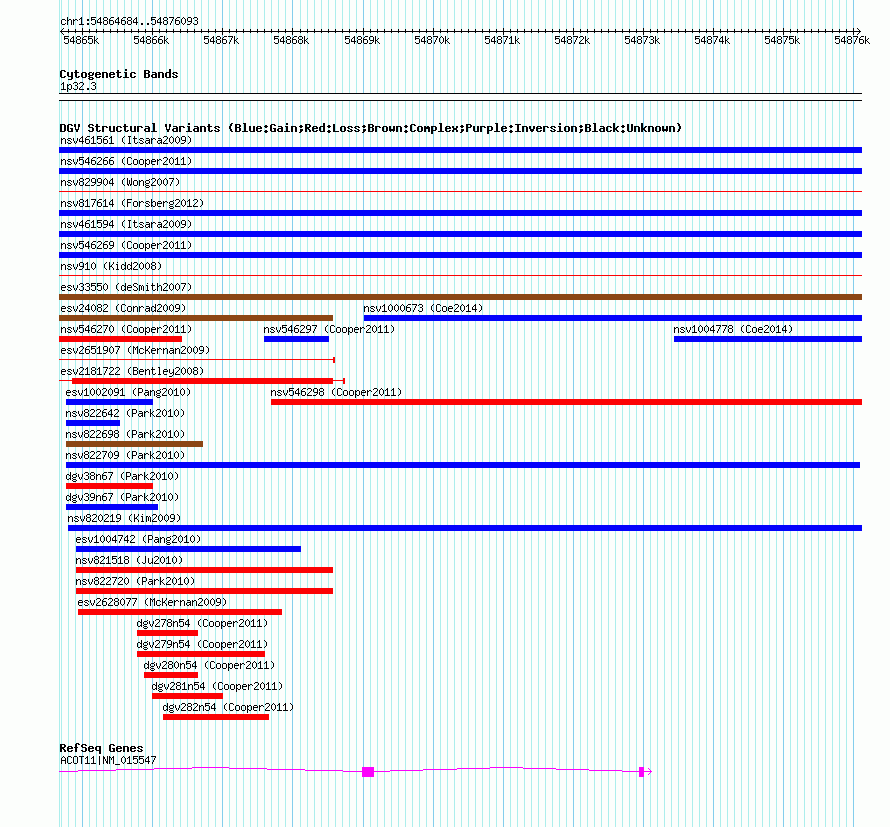The image size is (890, 827).
Task: Select the esv24082 (Conrad2009) label
Action: click(x=123, y=308)
